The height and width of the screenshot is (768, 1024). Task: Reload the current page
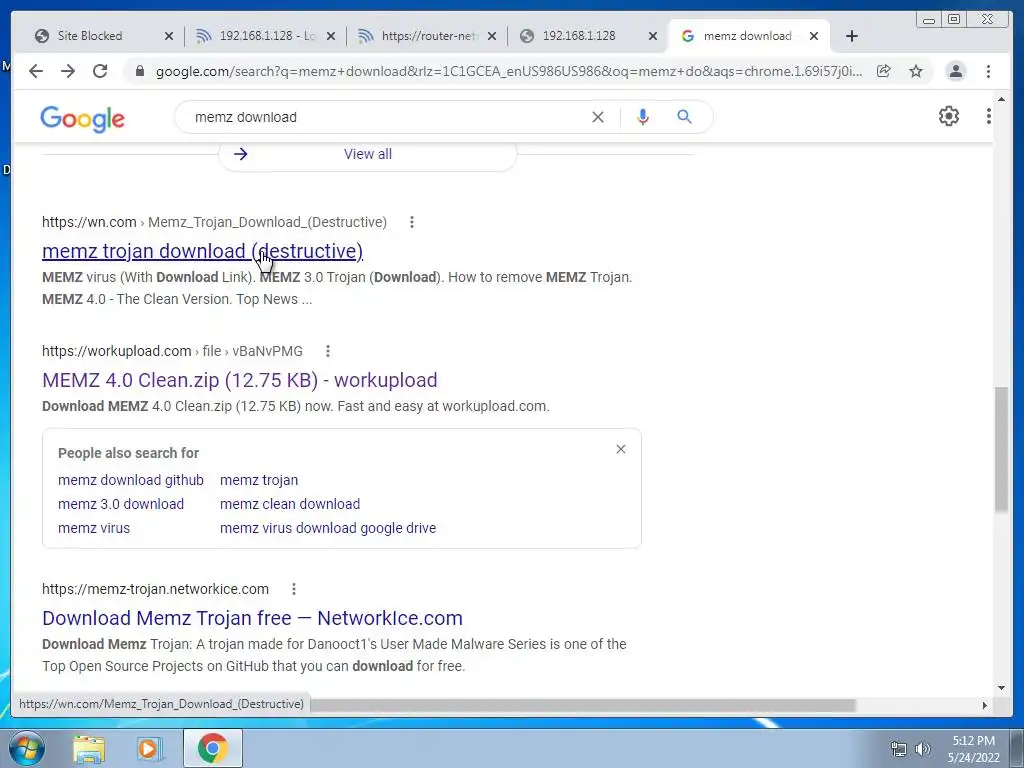point(100,71)
